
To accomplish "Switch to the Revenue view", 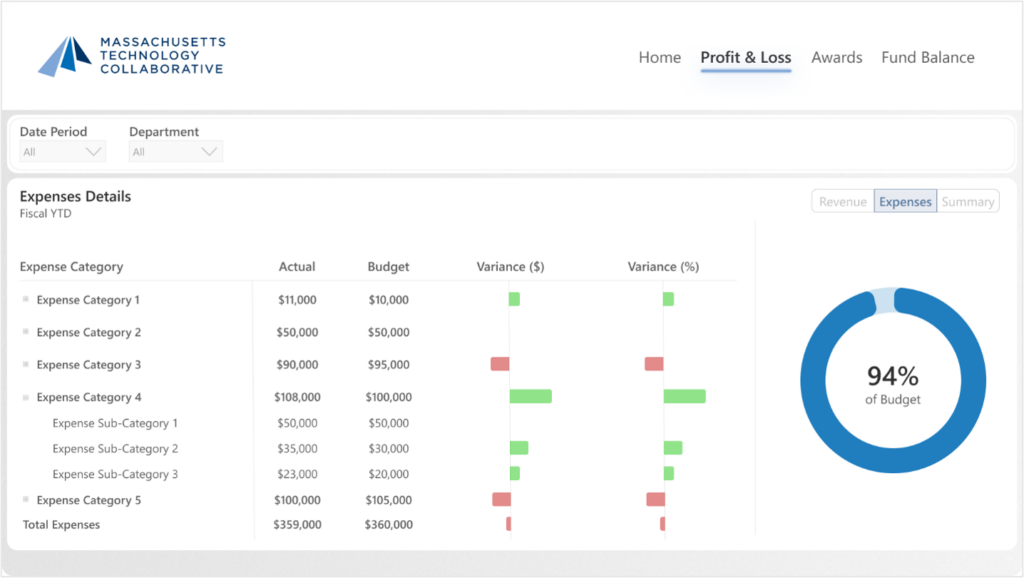I will click(842, 202).
